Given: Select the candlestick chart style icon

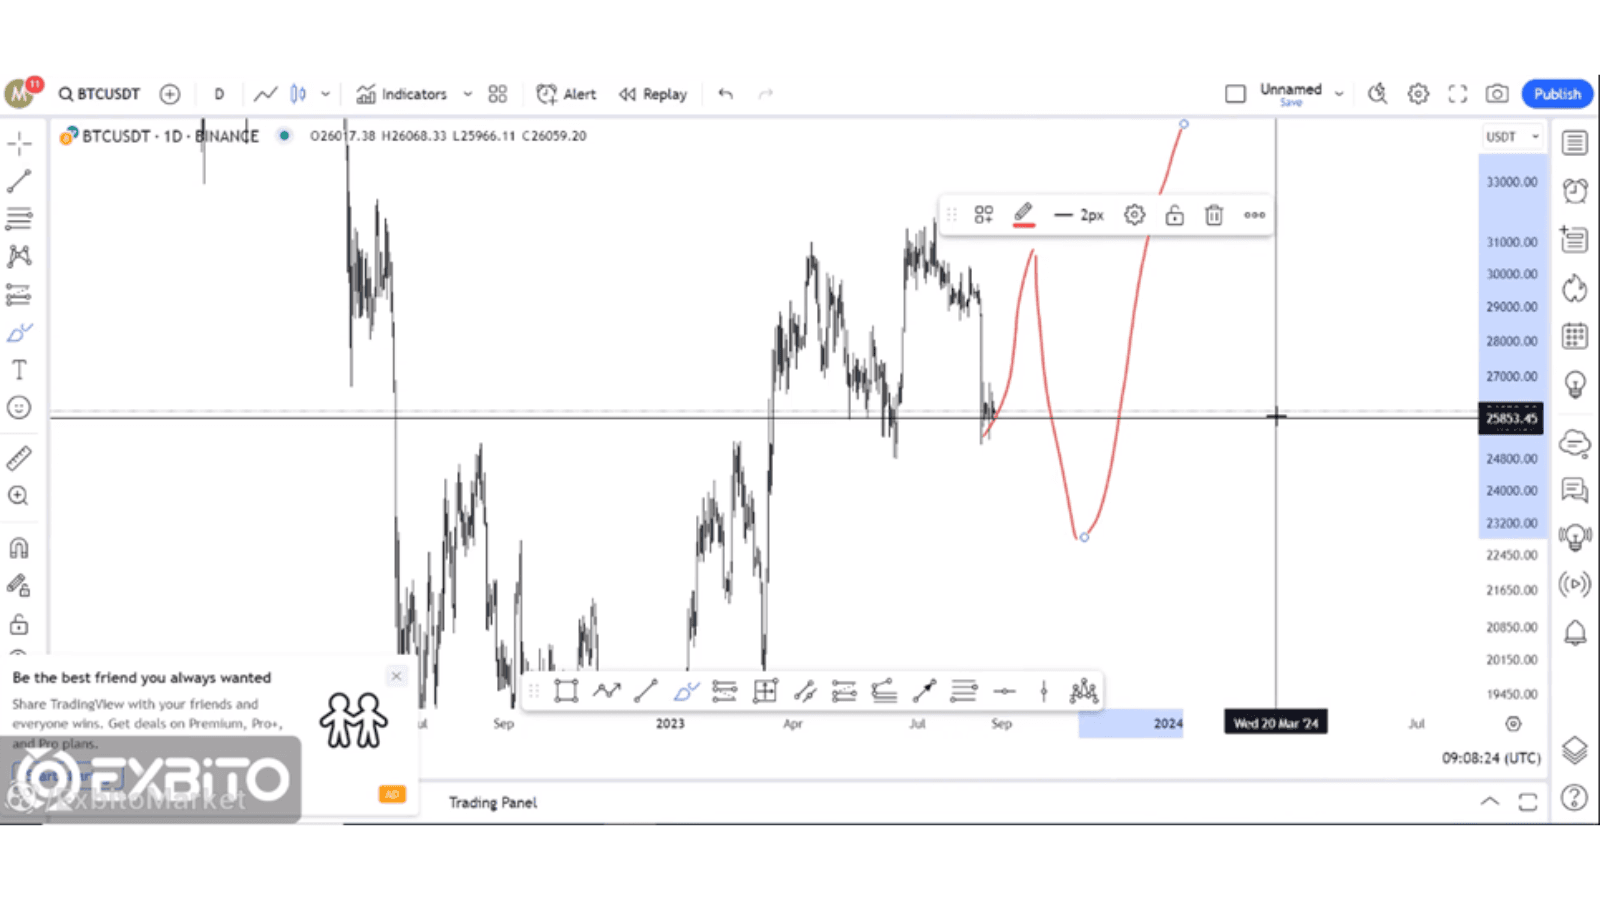Looking at the screenshot, I should (298, 94).
